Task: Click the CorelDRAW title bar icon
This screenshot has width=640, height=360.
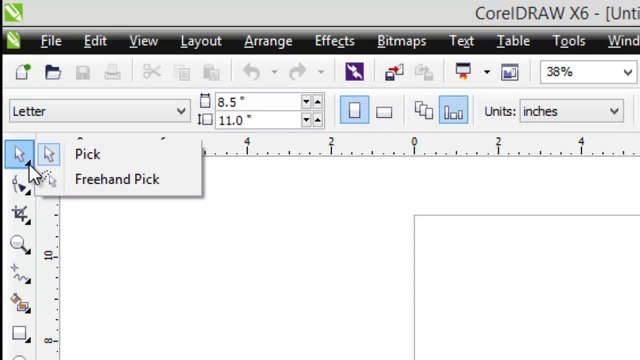Action: (x=13, y=12)
